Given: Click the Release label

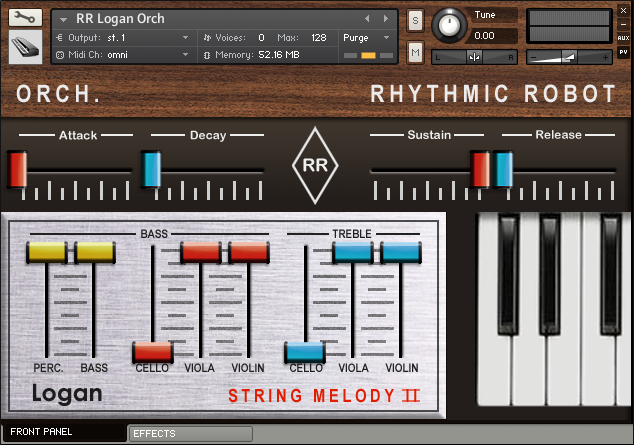Looking at the screenshot, I should pyautogui.click(x=558, y=135).
